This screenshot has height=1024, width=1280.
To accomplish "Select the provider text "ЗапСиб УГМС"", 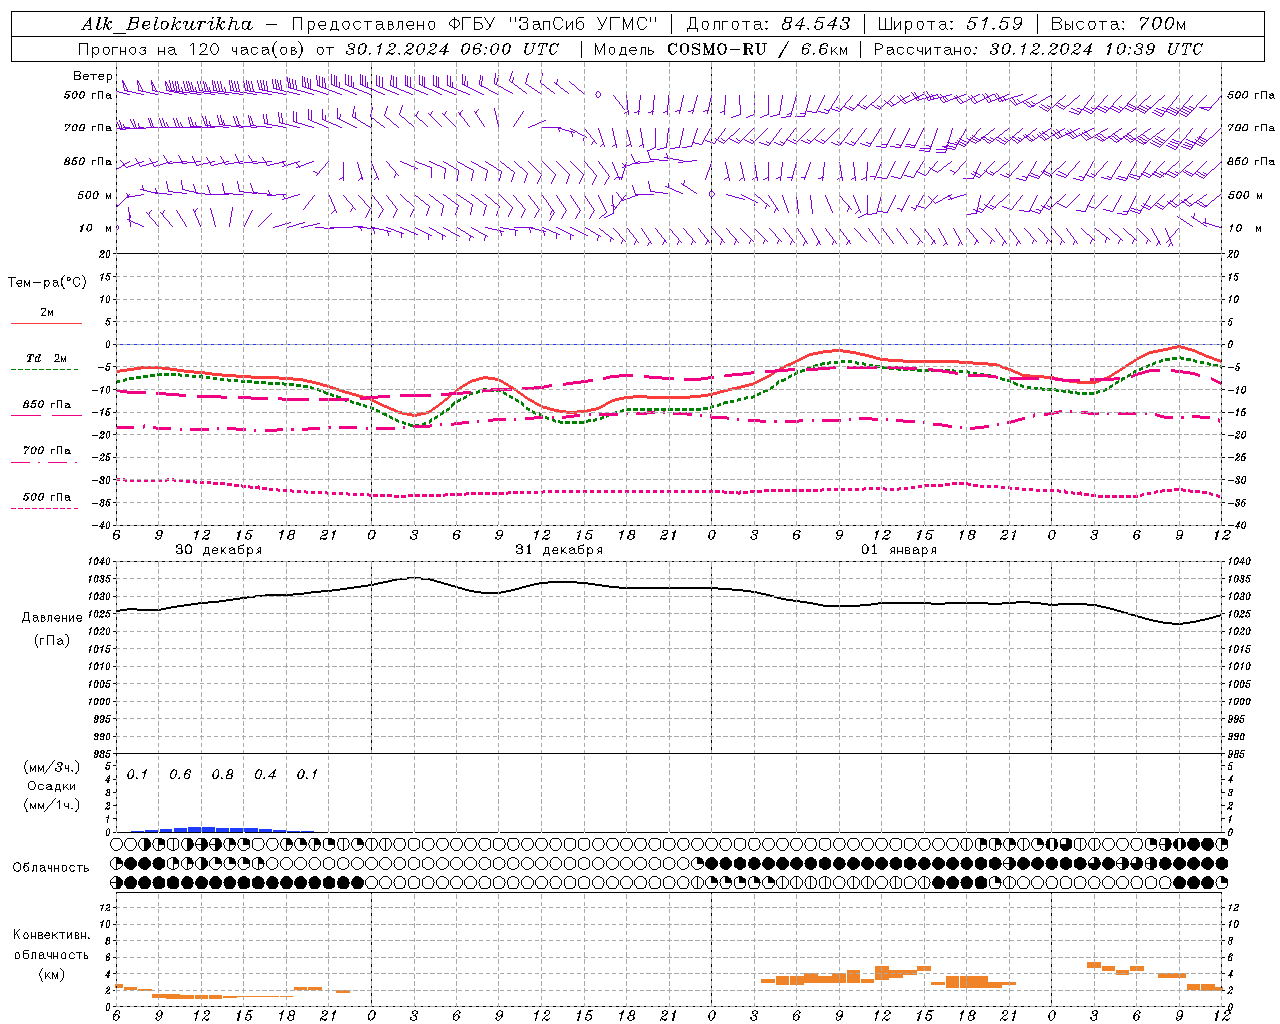I will click(x=584, y=24).
